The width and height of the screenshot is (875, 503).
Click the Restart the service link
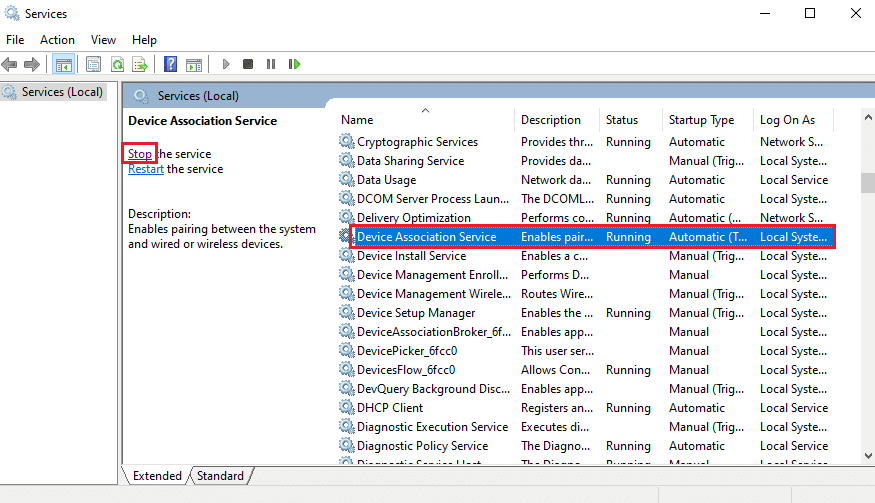(146, 169)
